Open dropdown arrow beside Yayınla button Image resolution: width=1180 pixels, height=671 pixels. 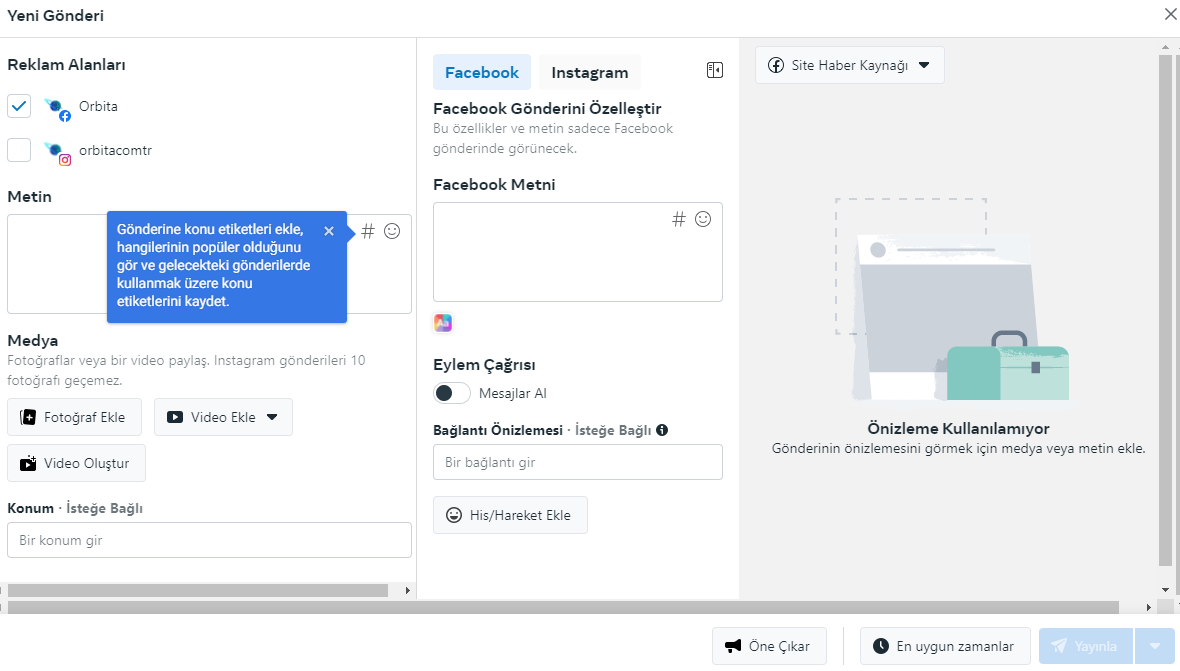[x=1155, y=646]
